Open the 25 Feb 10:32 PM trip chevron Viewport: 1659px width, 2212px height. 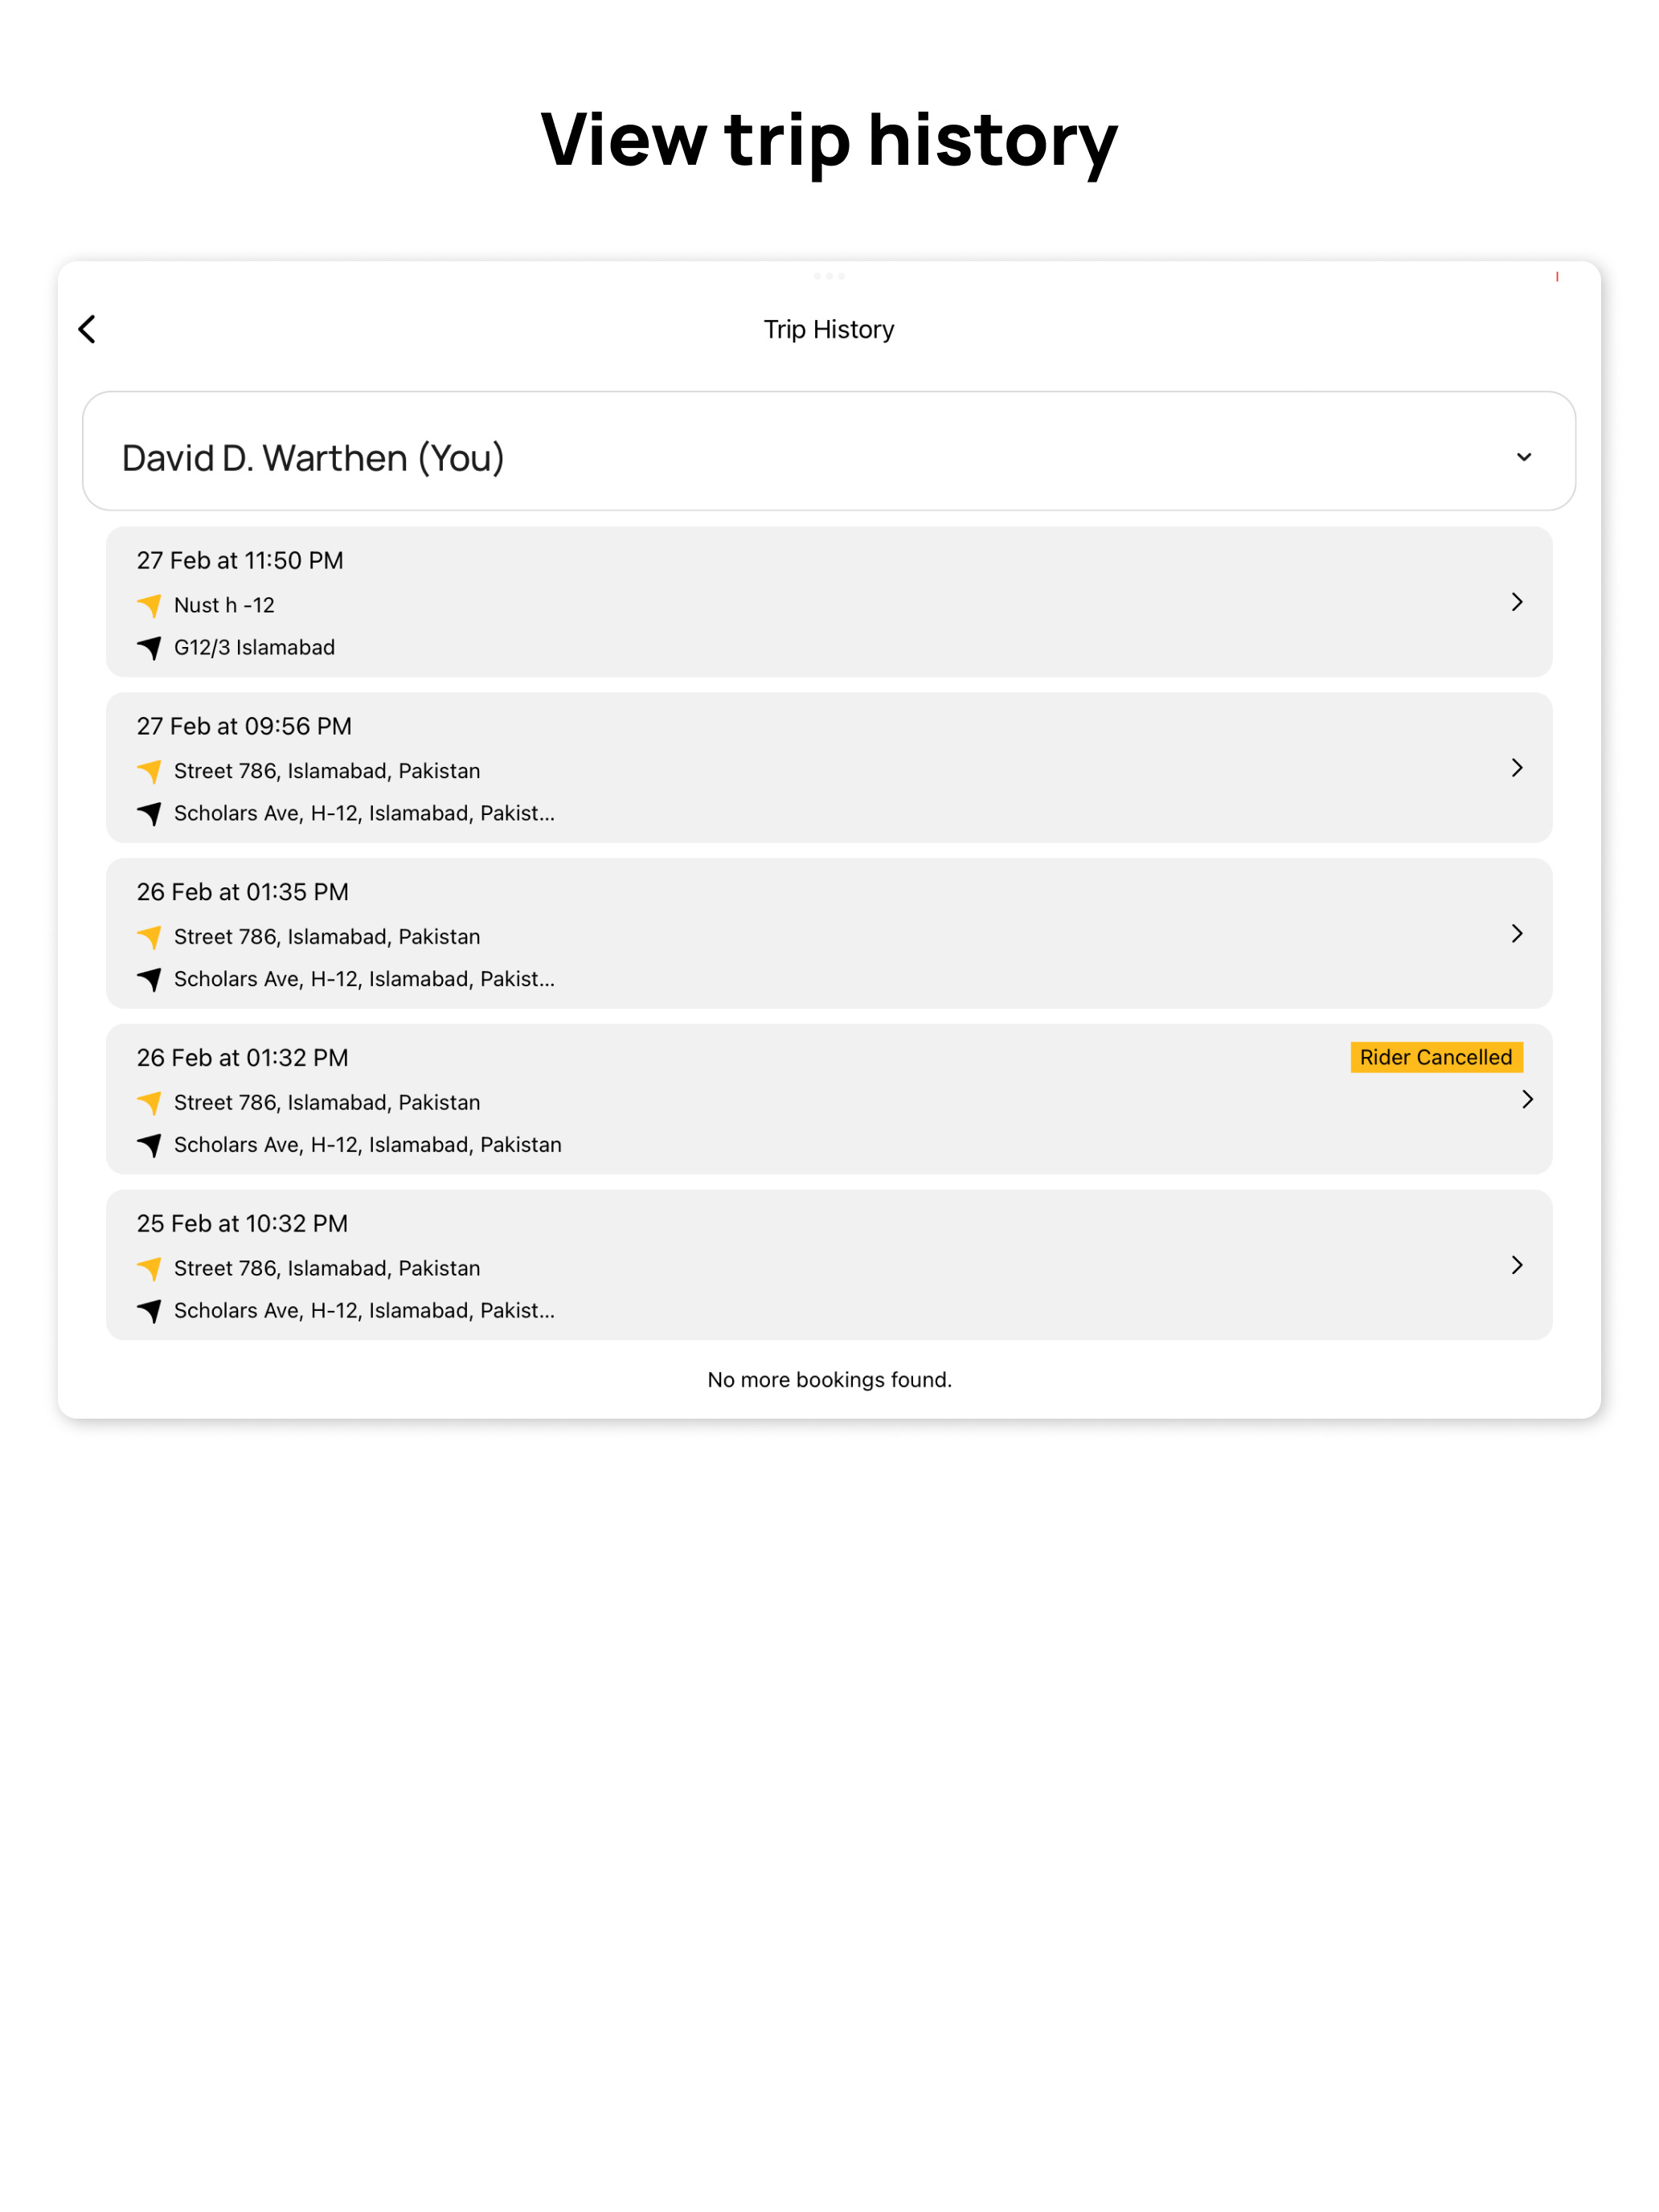coord(1517,1266)
